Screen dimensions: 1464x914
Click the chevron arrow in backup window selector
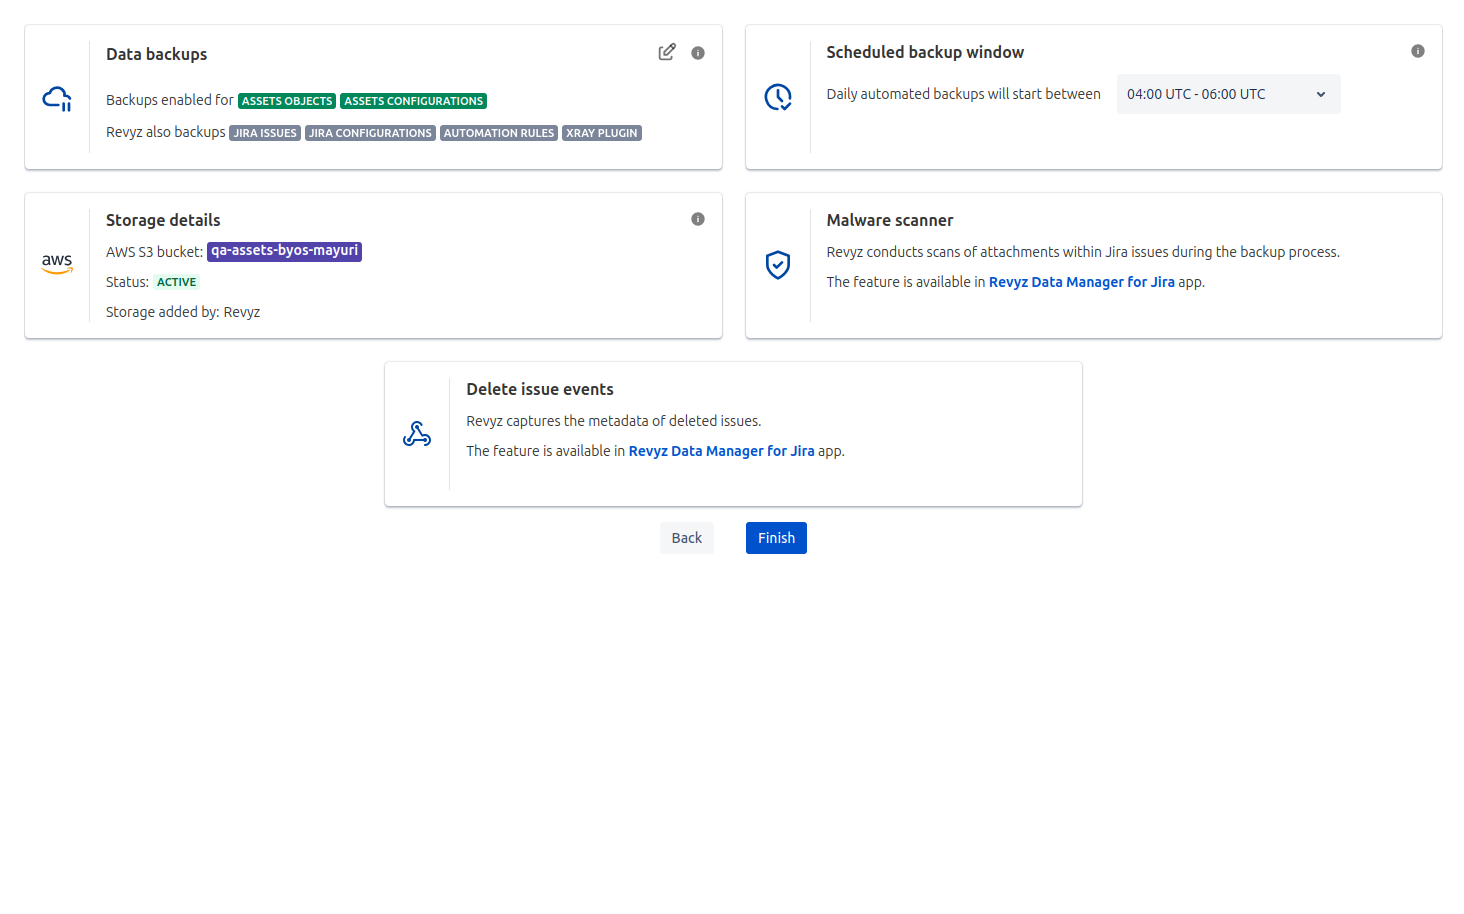pos(1320,94)
